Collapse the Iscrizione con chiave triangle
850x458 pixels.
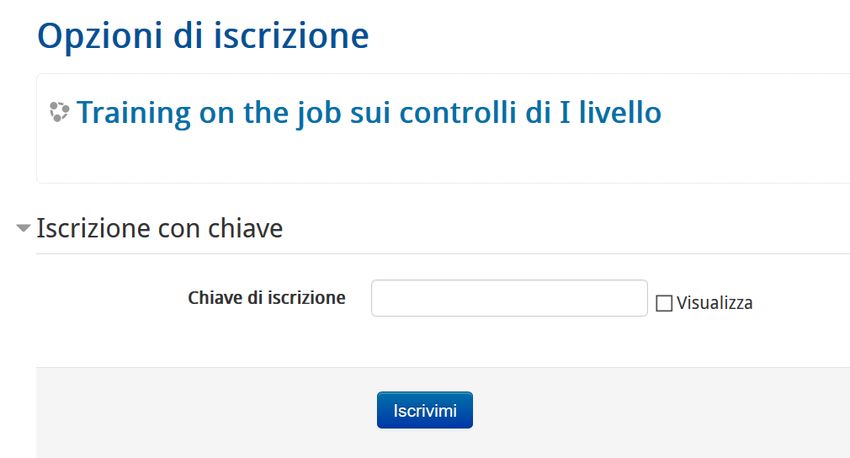23,228
